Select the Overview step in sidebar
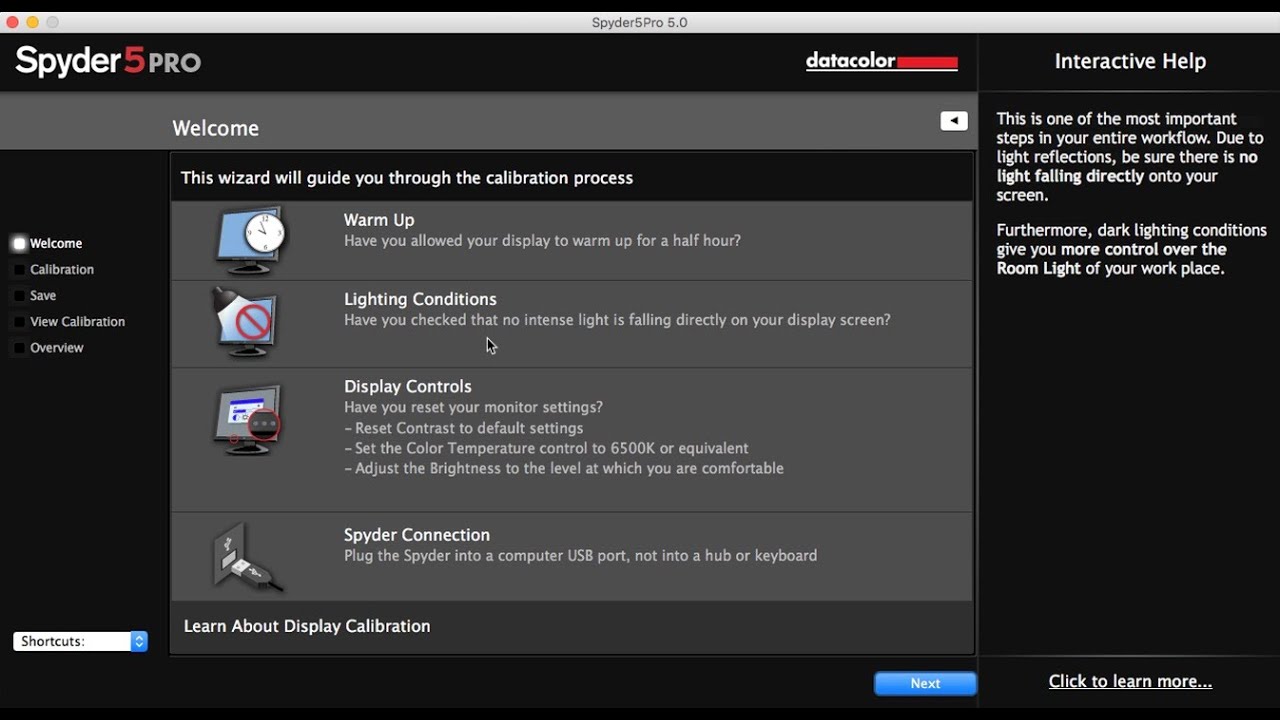The image size is (1280, 720). point(49,347)
